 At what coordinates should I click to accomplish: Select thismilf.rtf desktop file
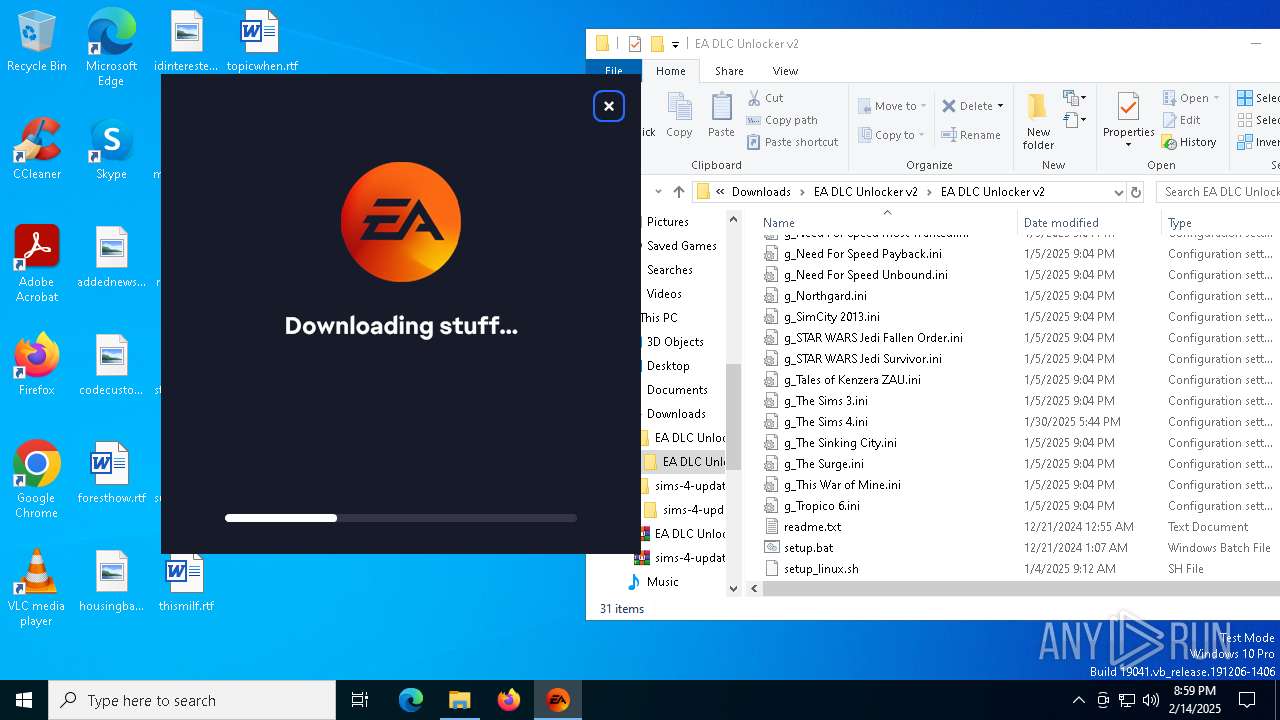[186, 582]
